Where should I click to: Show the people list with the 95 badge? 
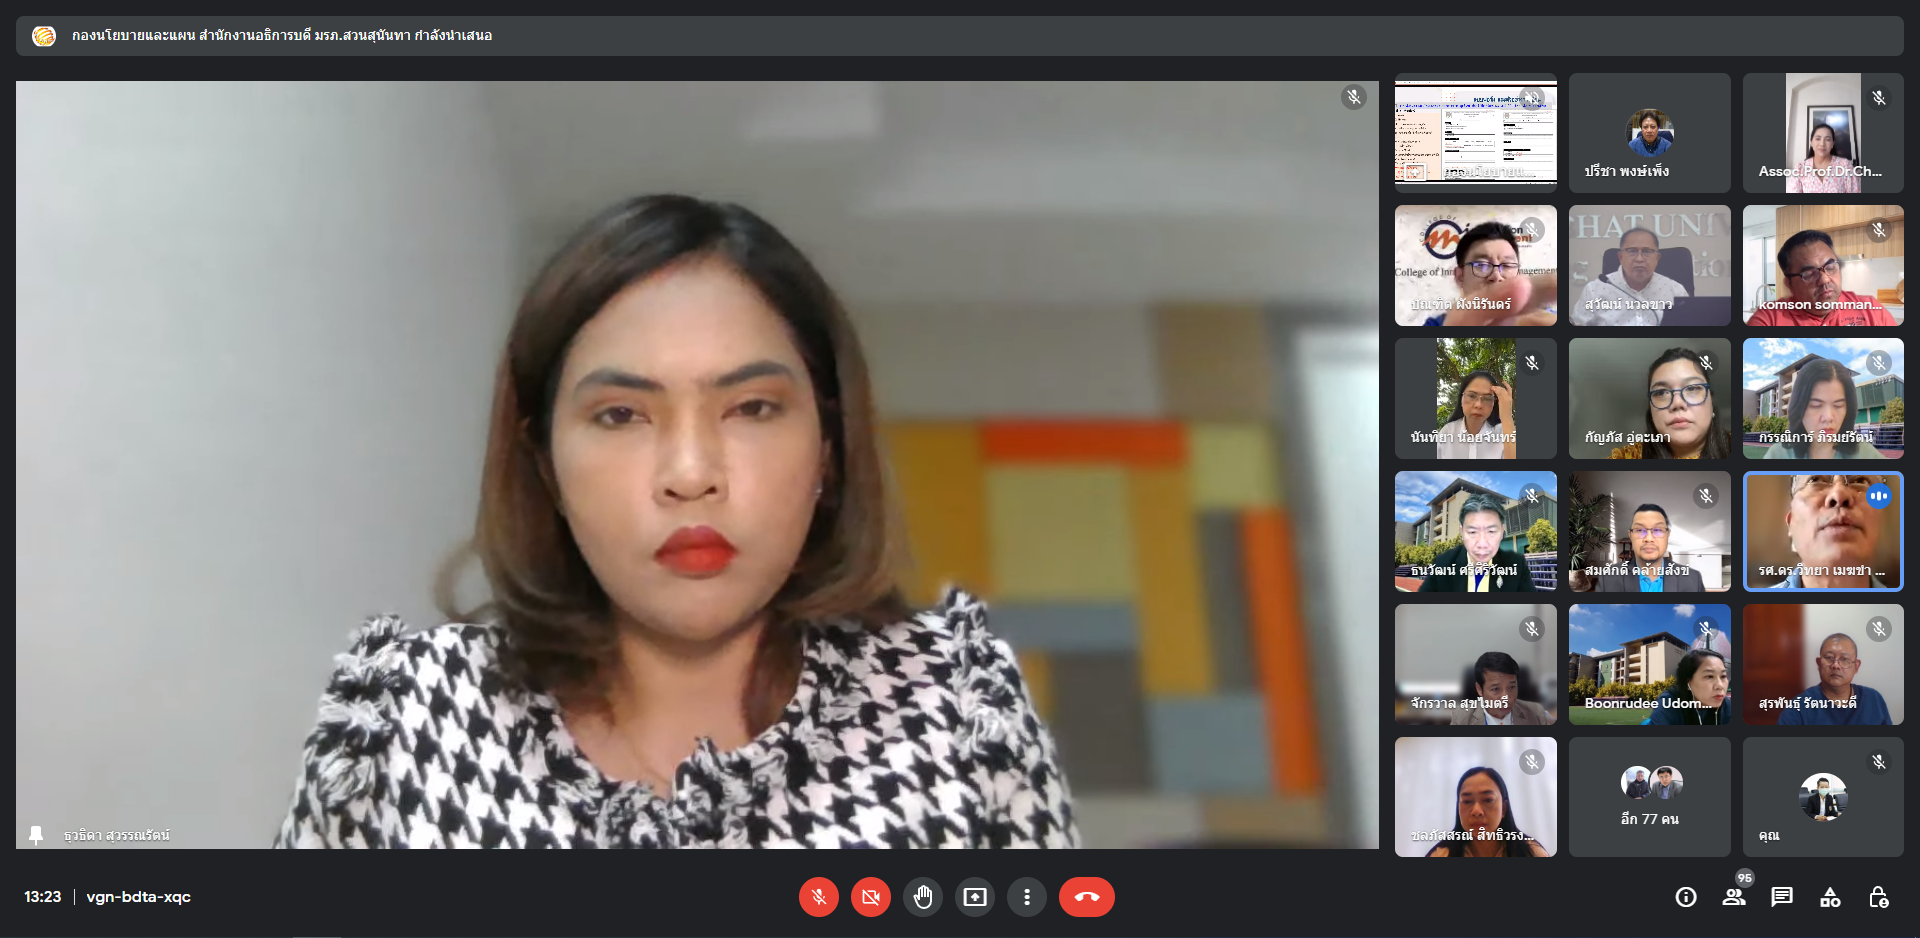pos(1734,897)
